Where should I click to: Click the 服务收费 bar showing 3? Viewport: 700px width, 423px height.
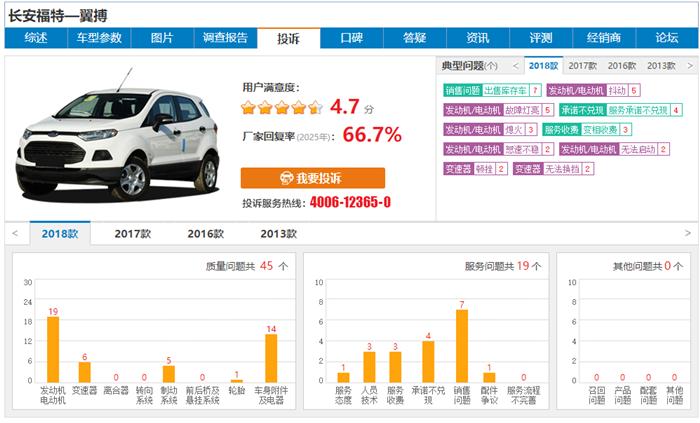coord(395,367)
